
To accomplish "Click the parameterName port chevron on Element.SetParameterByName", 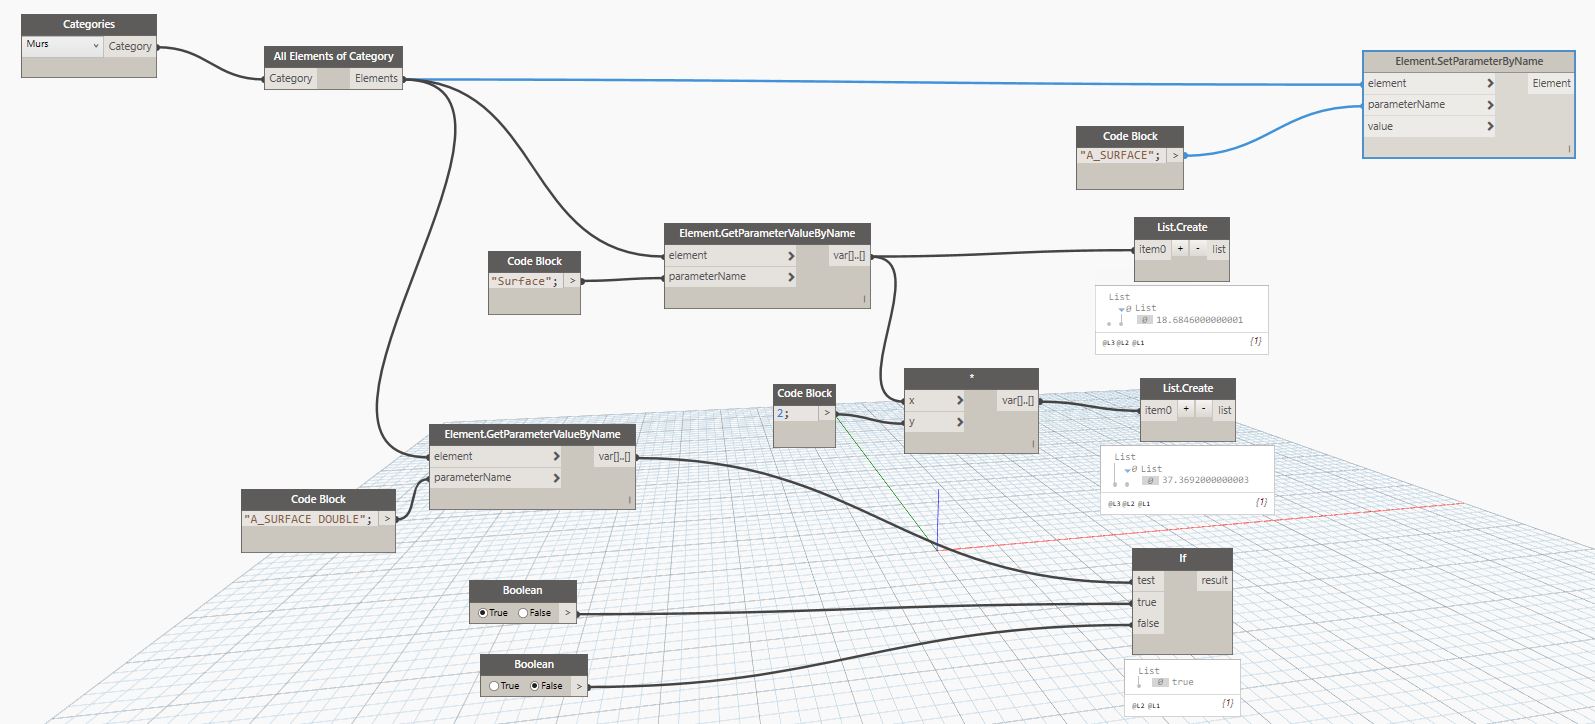I will tap(1489, 105).
